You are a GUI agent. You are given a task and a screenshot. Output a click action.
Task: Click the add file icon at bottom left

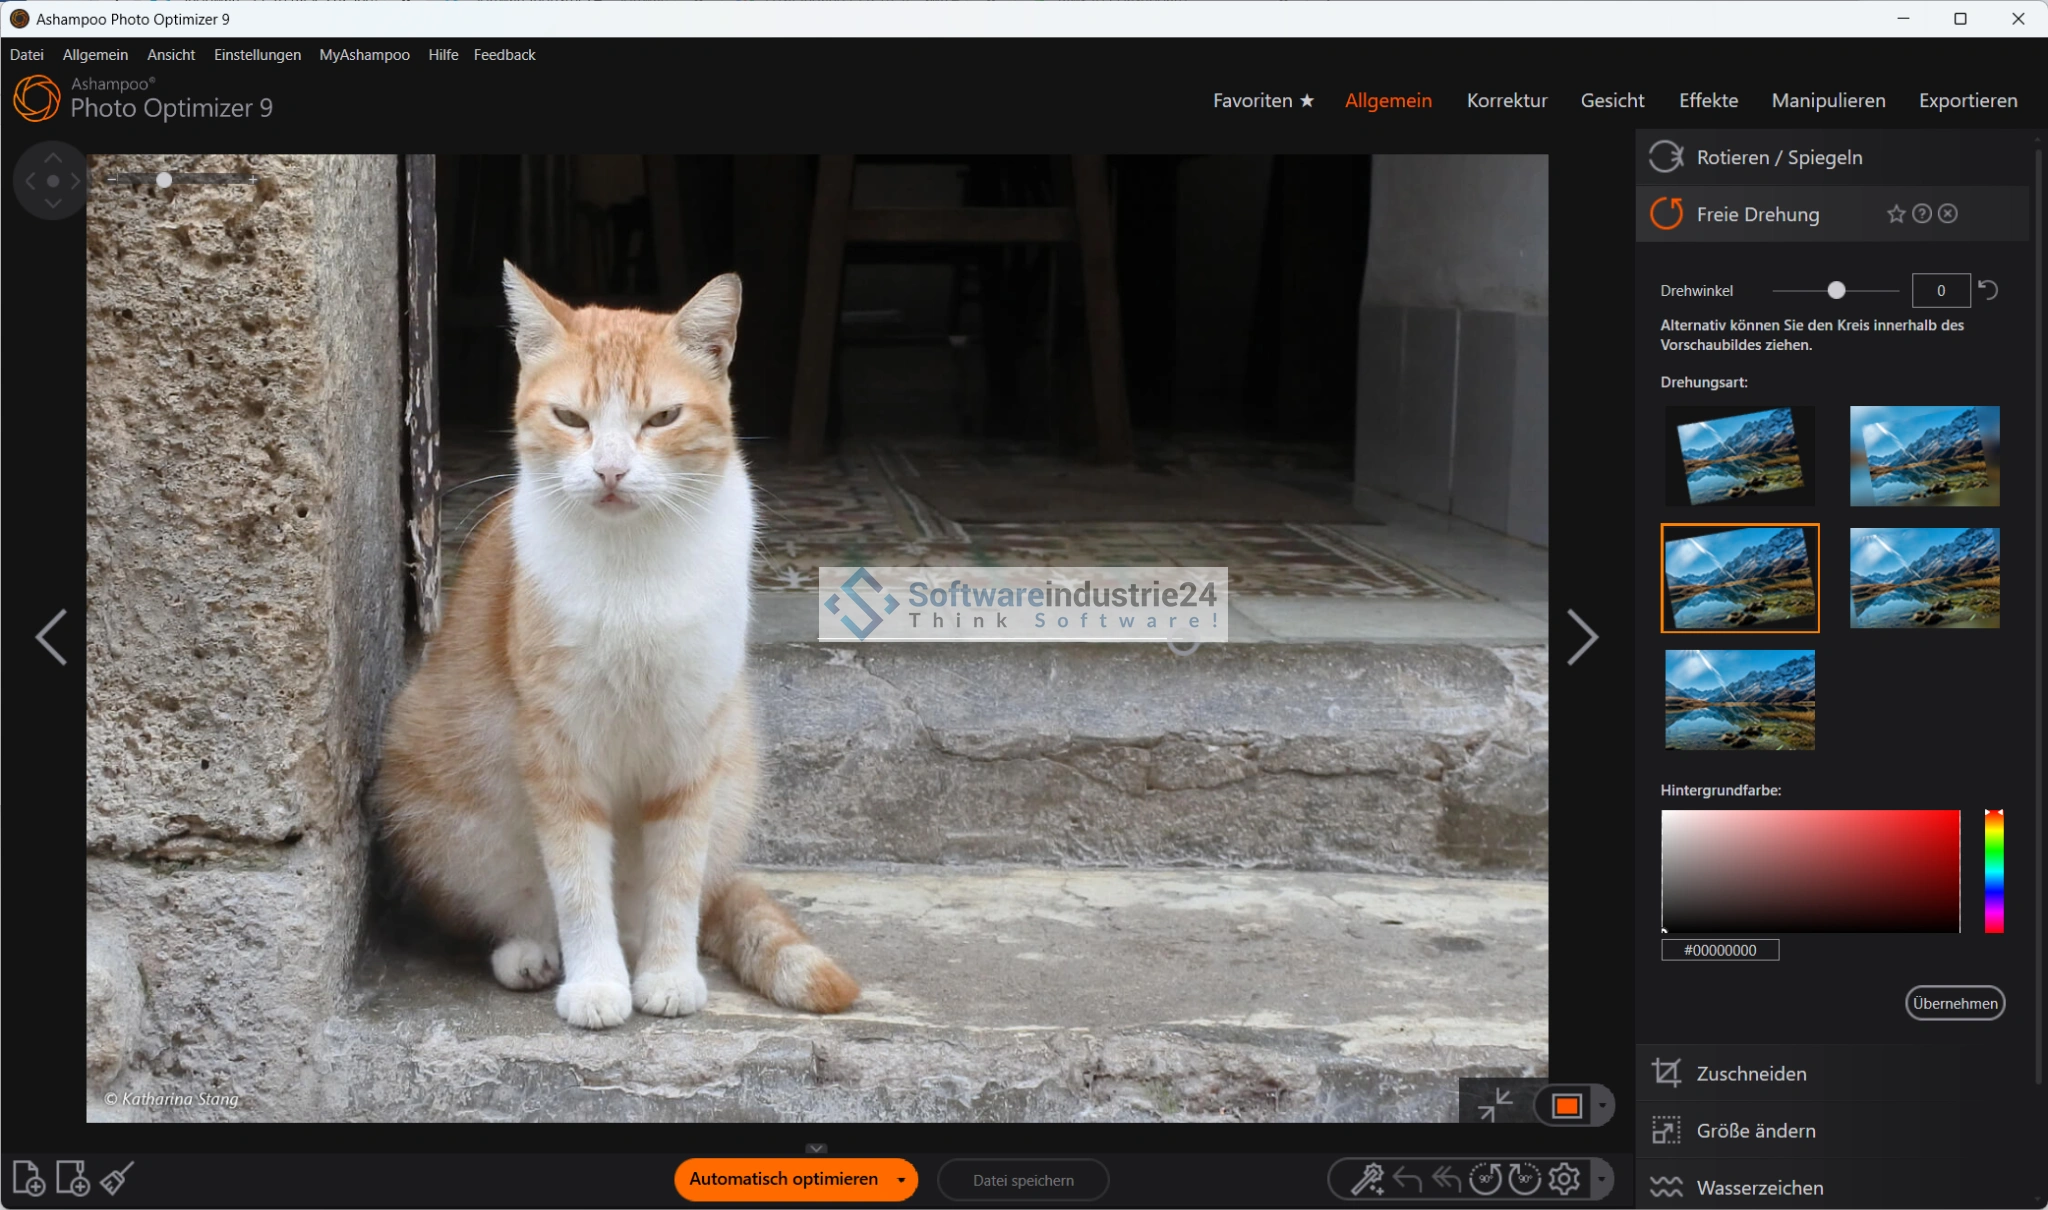coord(28,1179)
